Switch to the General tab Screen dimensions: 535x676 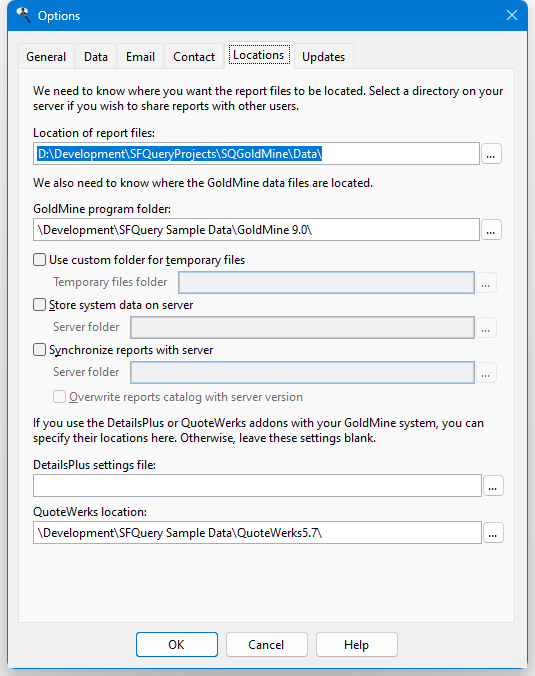46,57
